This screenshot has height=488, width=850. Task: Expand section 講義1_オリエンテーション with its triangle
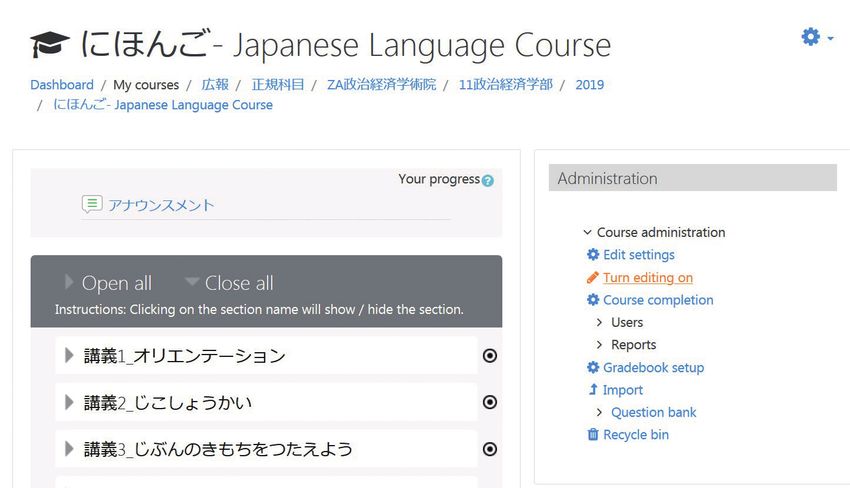(x=69, y=356)
